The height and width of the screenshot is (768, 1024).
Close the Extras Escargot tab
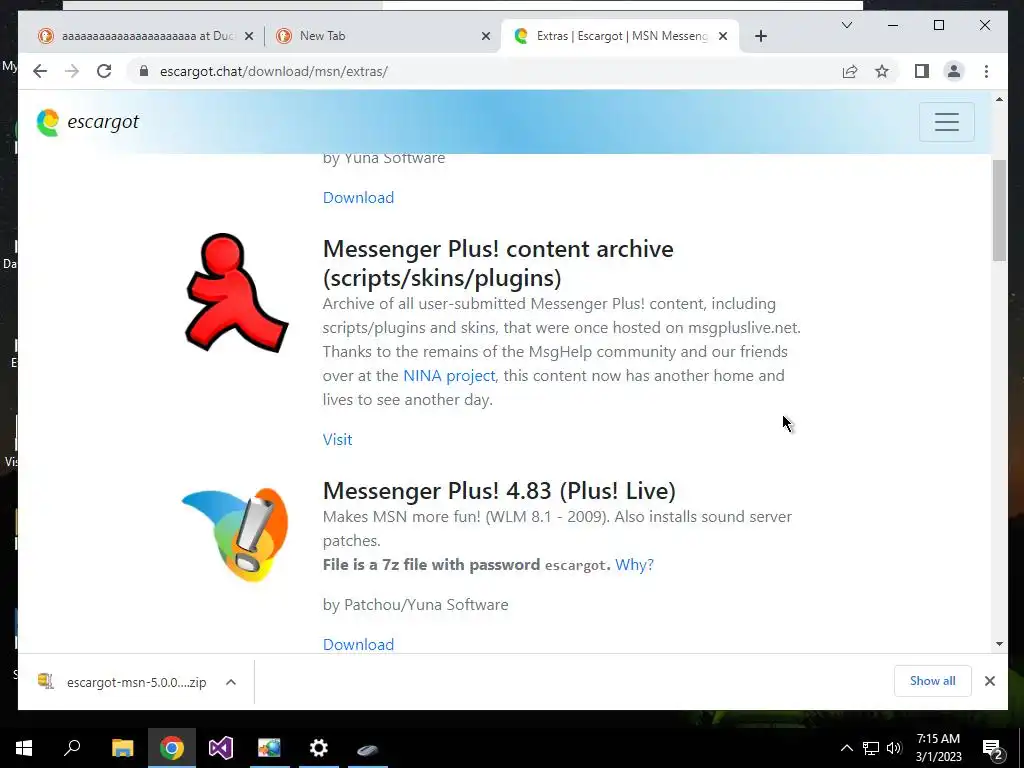(723, 37)
